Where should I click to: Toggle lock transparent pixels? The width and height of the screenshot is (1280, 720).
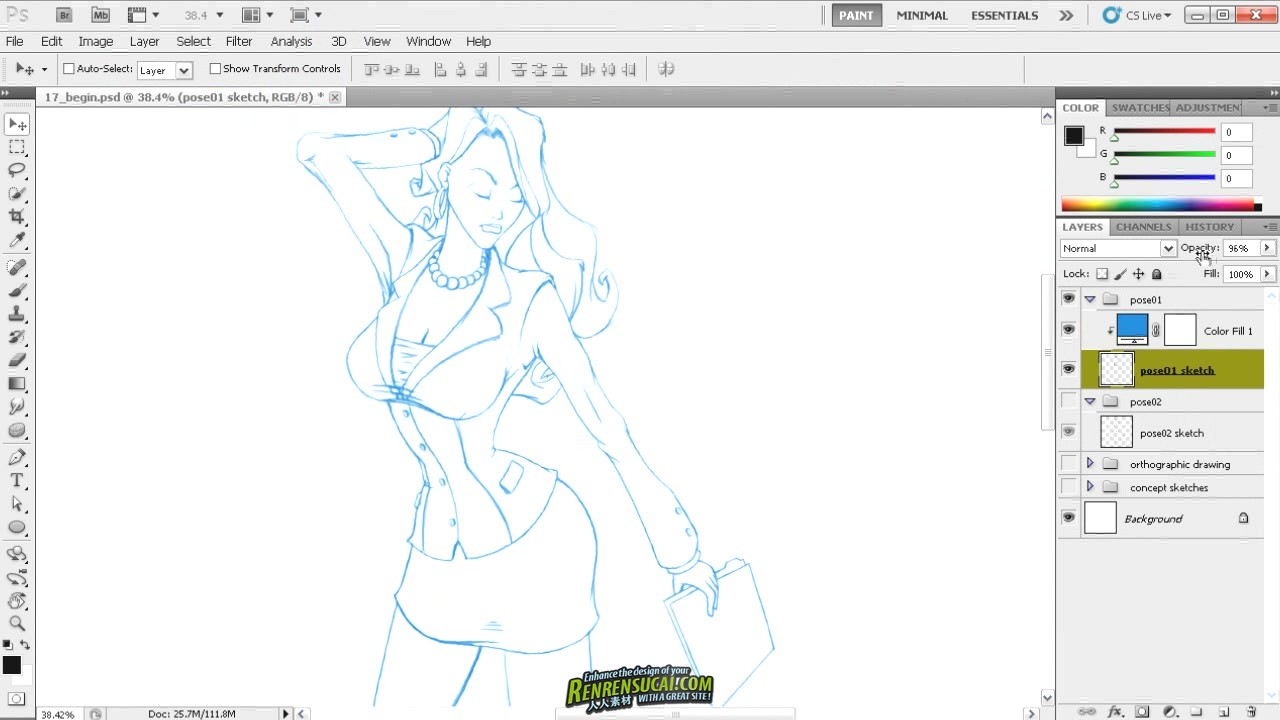click(x=1102, y=274)
